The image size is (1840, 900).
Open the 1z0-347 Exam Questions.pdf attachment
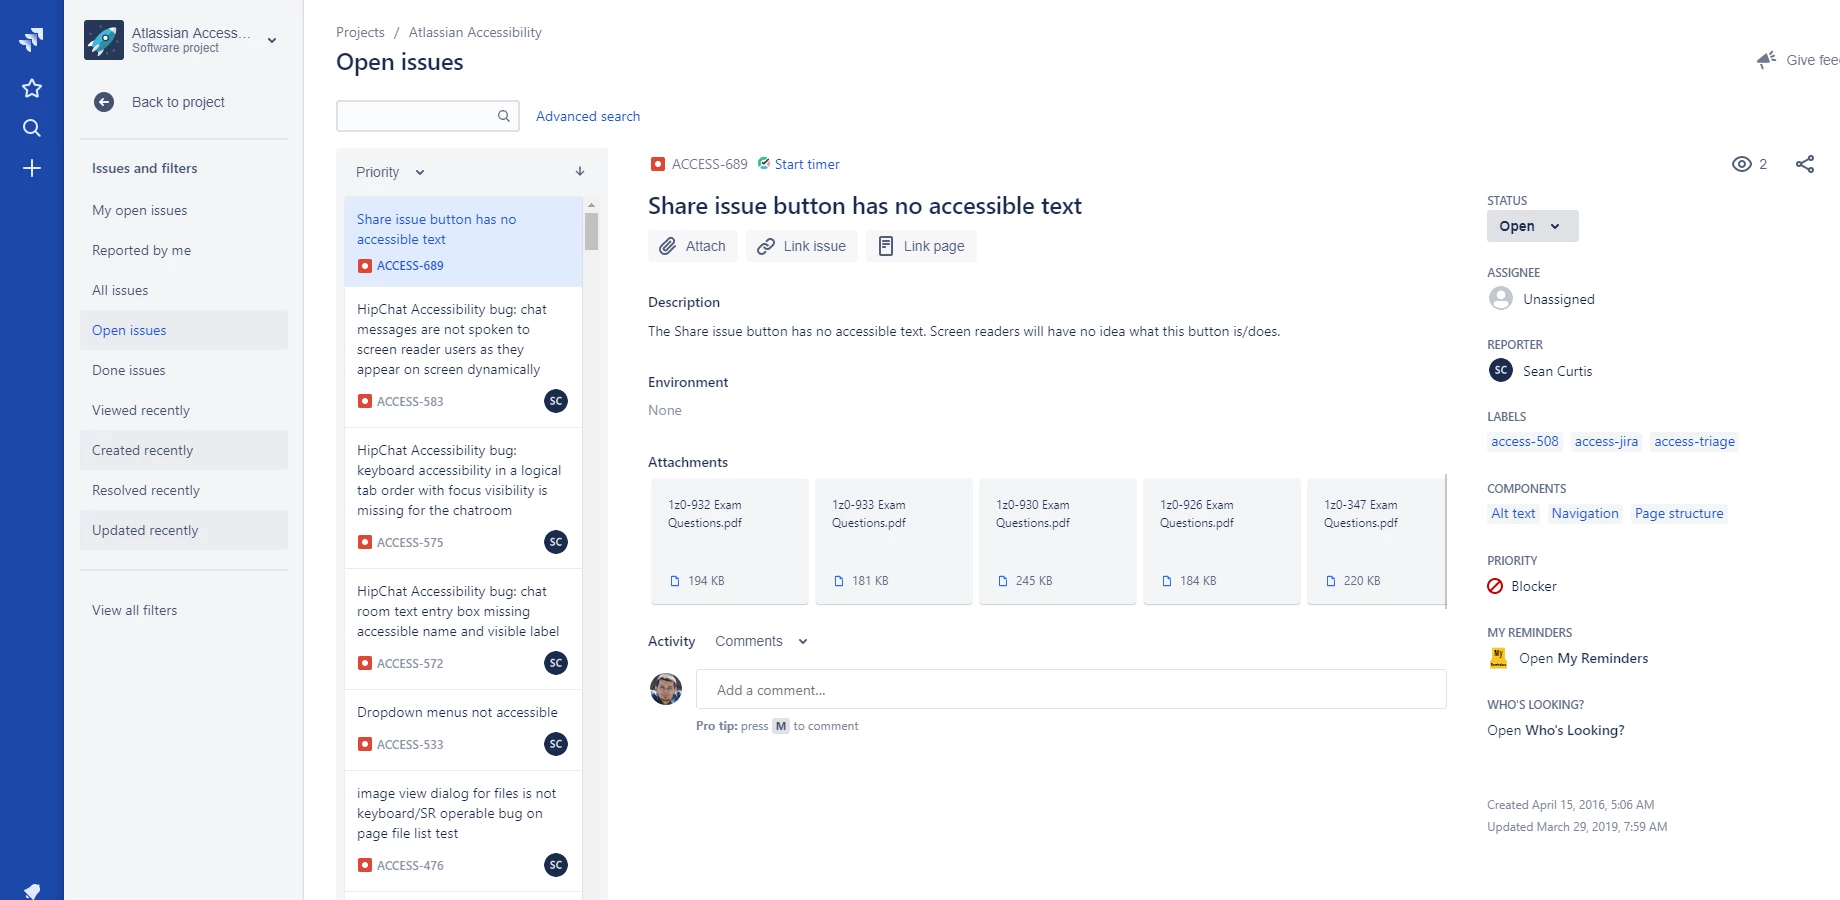click(x=1376, y=541)
